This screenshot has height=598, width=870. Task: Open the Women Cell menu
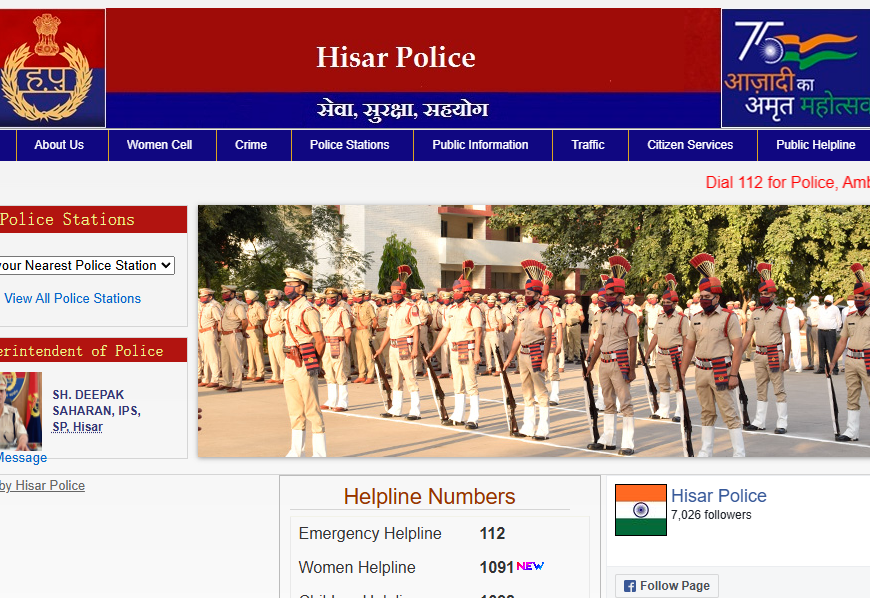pos(159,145)
